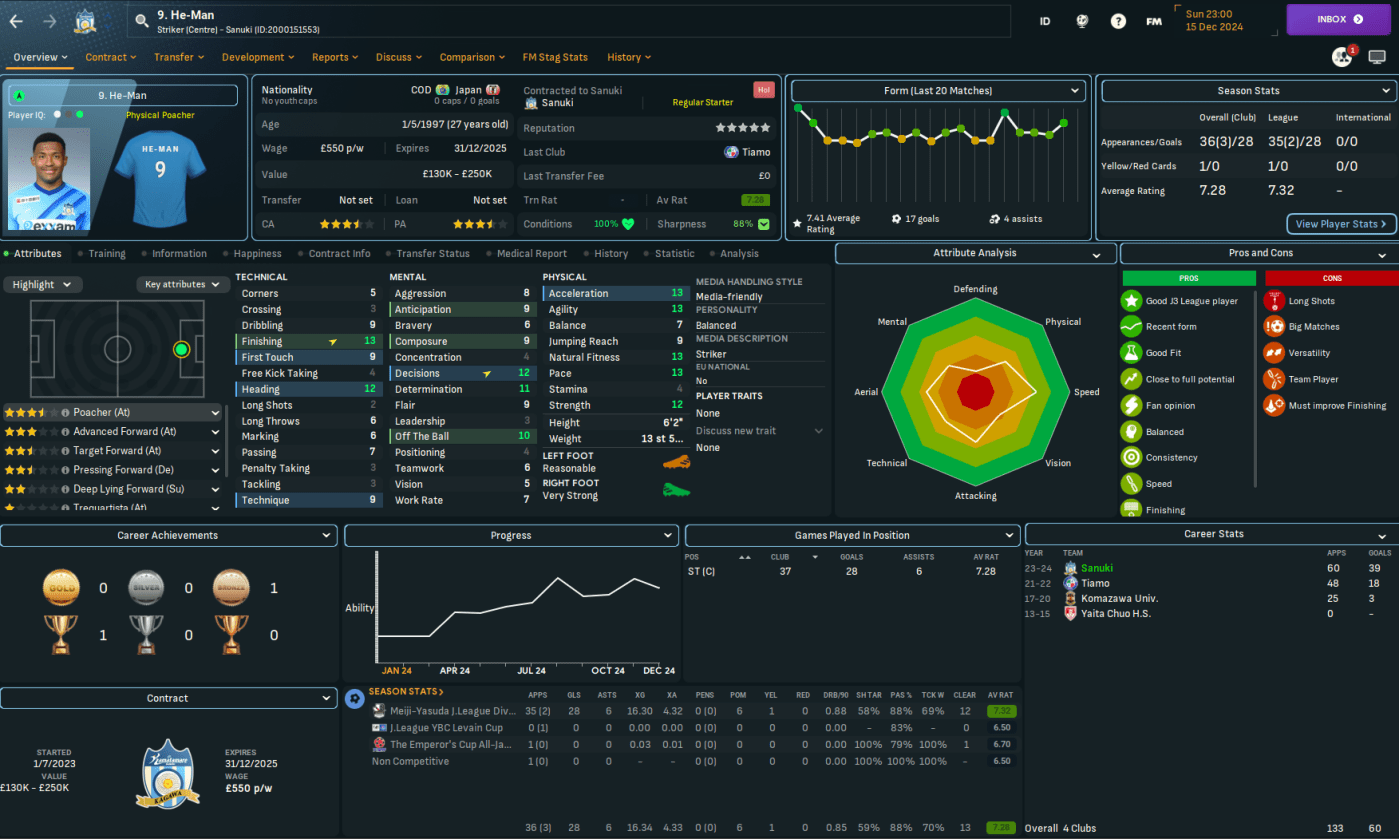Open the Key attributes dropdown
The width and height of the screenshot is (1399, 839).
point(184,285)
